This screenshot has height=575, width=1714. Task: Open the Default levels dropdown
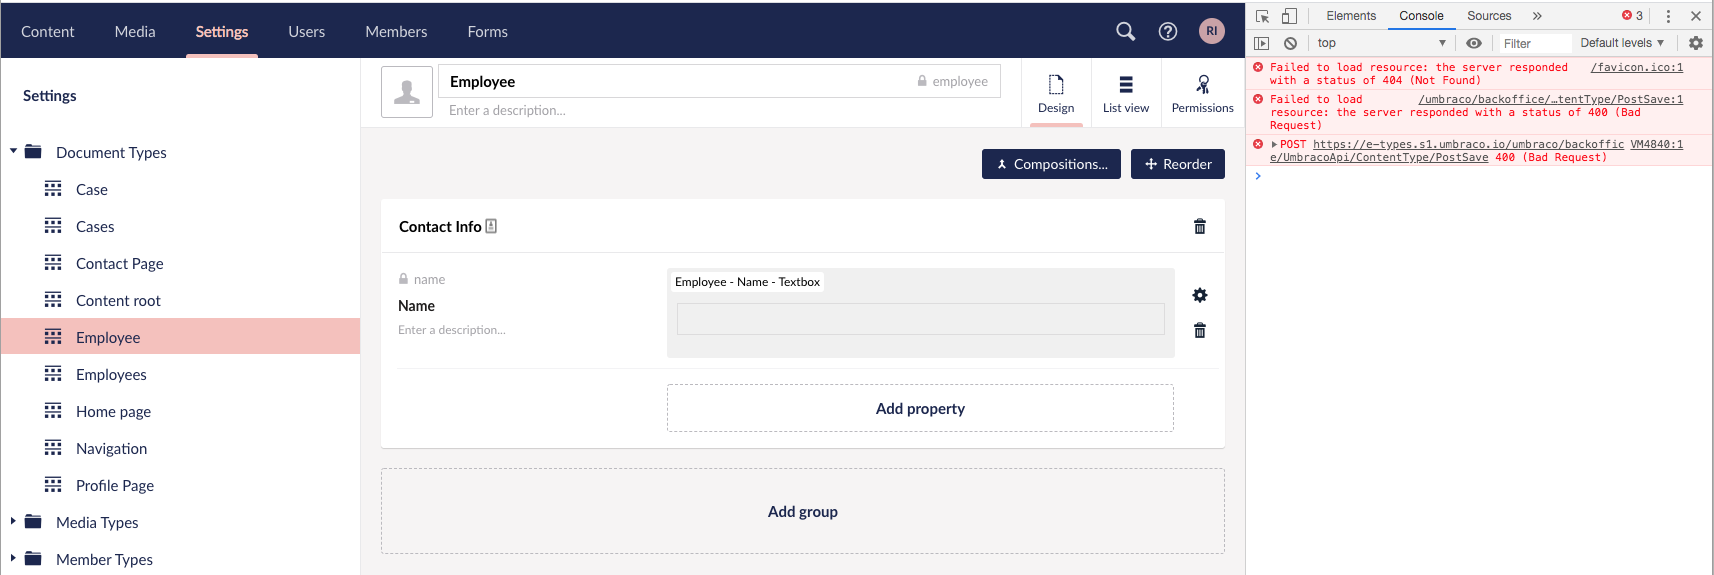[1622, 43]
